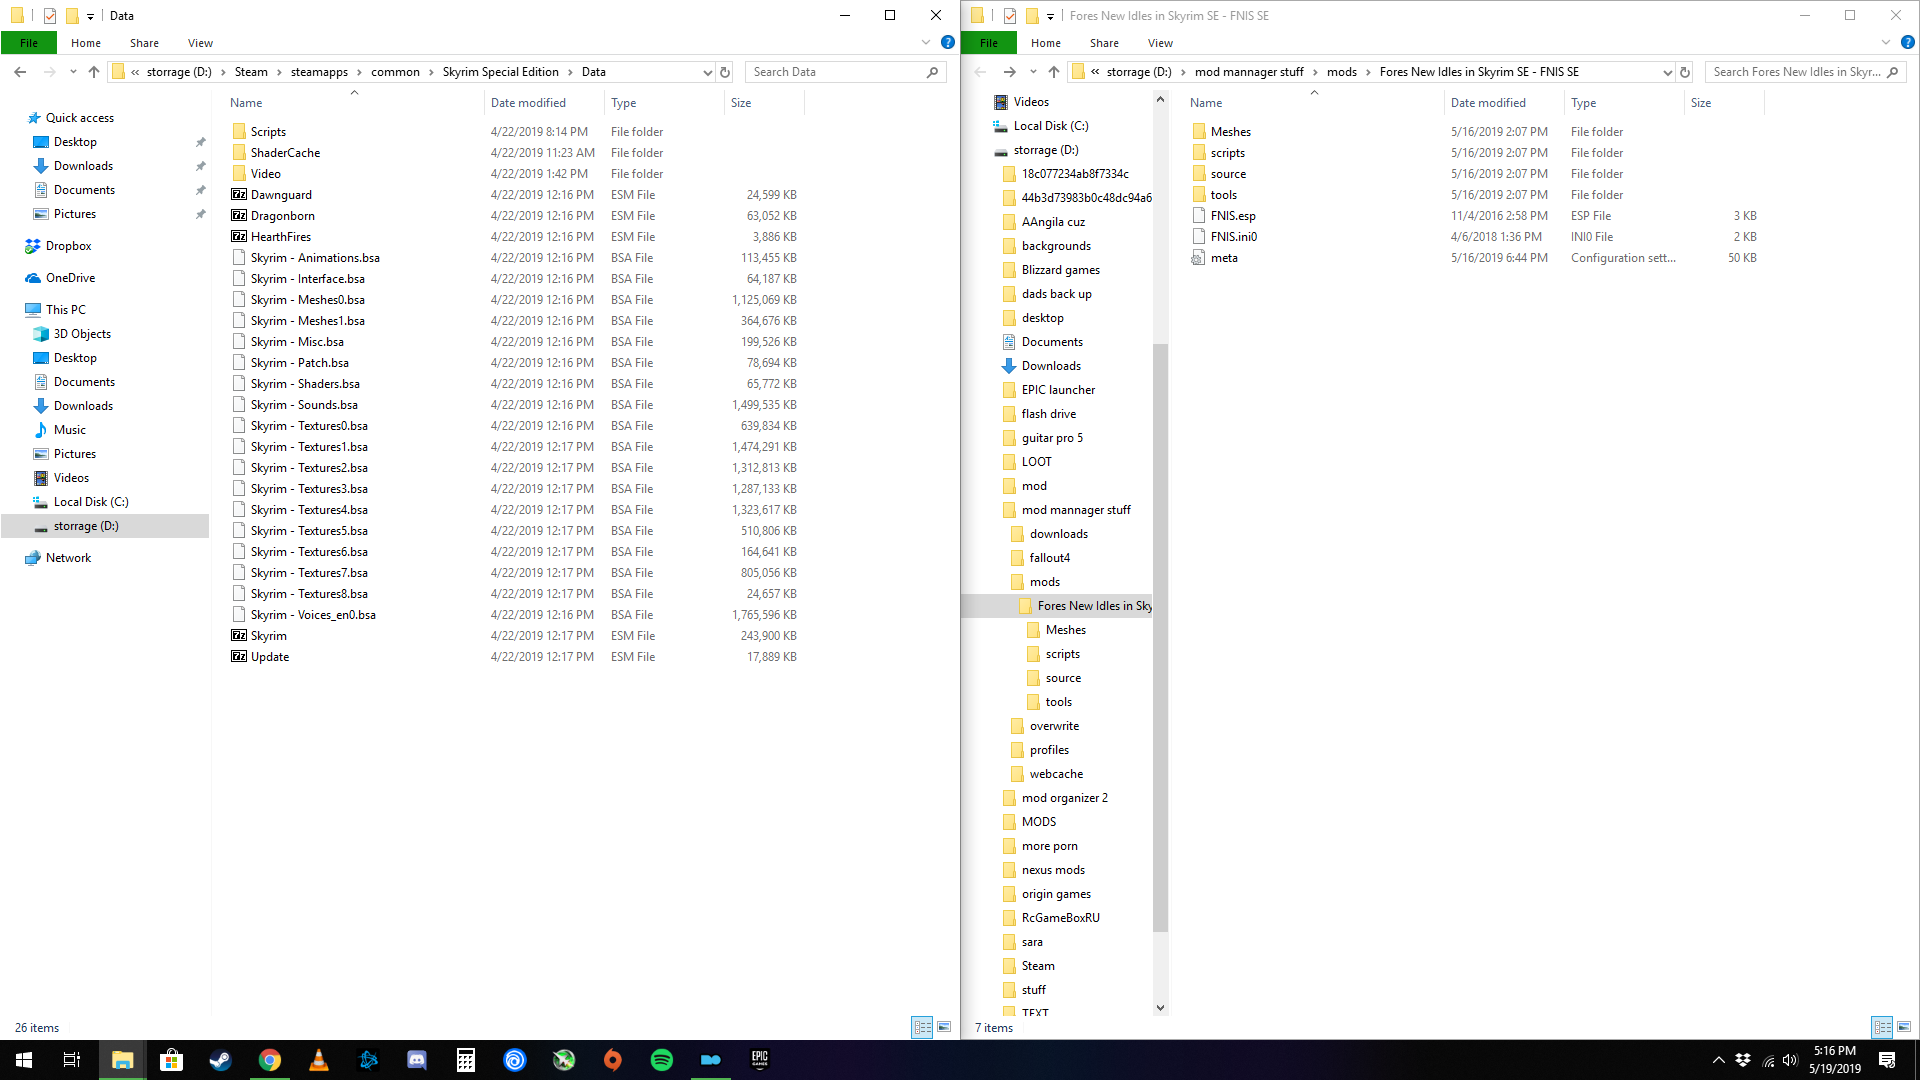1920x1080 pixels.
Task: Launch VLC media player from the taskbar
Action: (x=318, y=1060)
